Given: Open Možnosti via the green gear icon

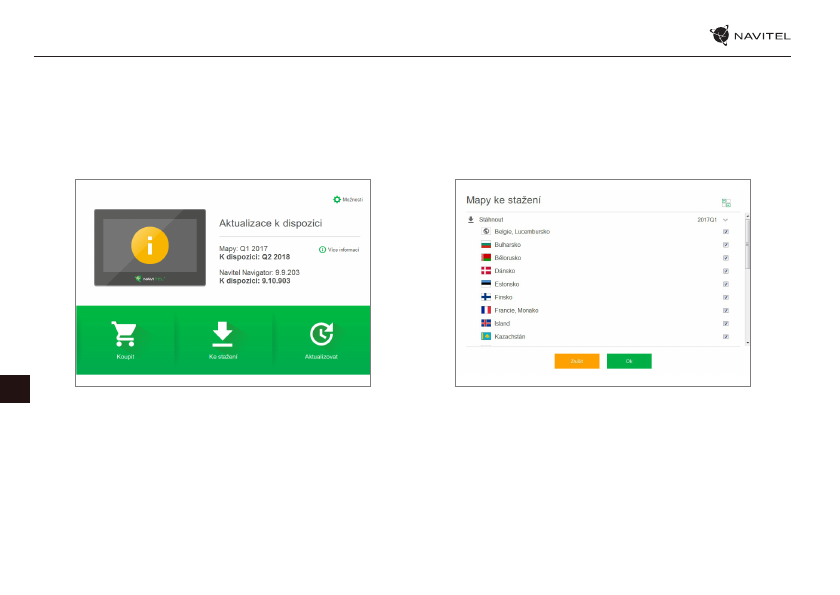Looking at the screenshot, I should click(337, 200).
